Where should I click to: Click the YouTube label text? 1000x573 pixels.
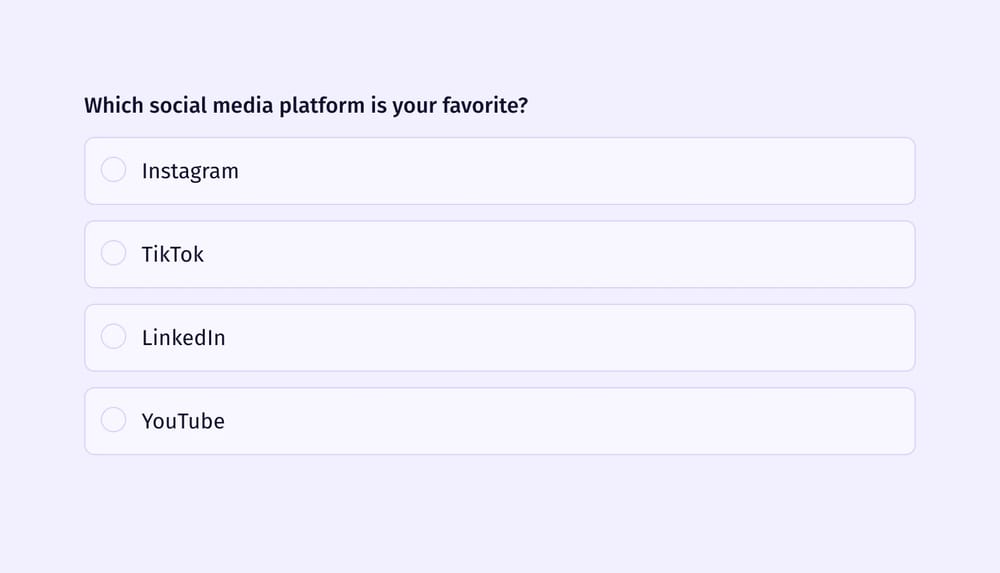[x=183, y=421]
